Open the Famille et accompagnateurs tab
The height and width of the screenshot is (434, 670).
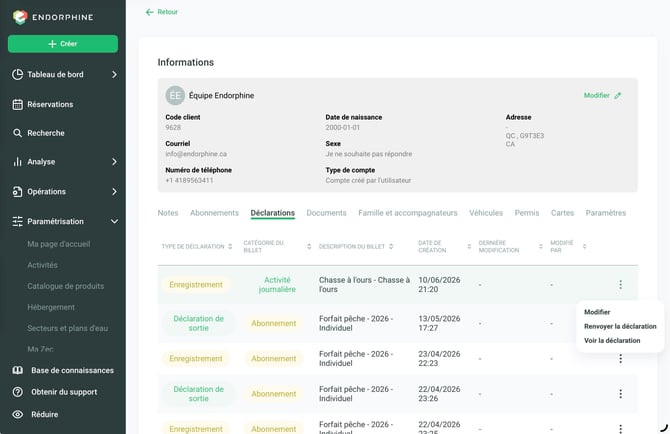point(408,213)
